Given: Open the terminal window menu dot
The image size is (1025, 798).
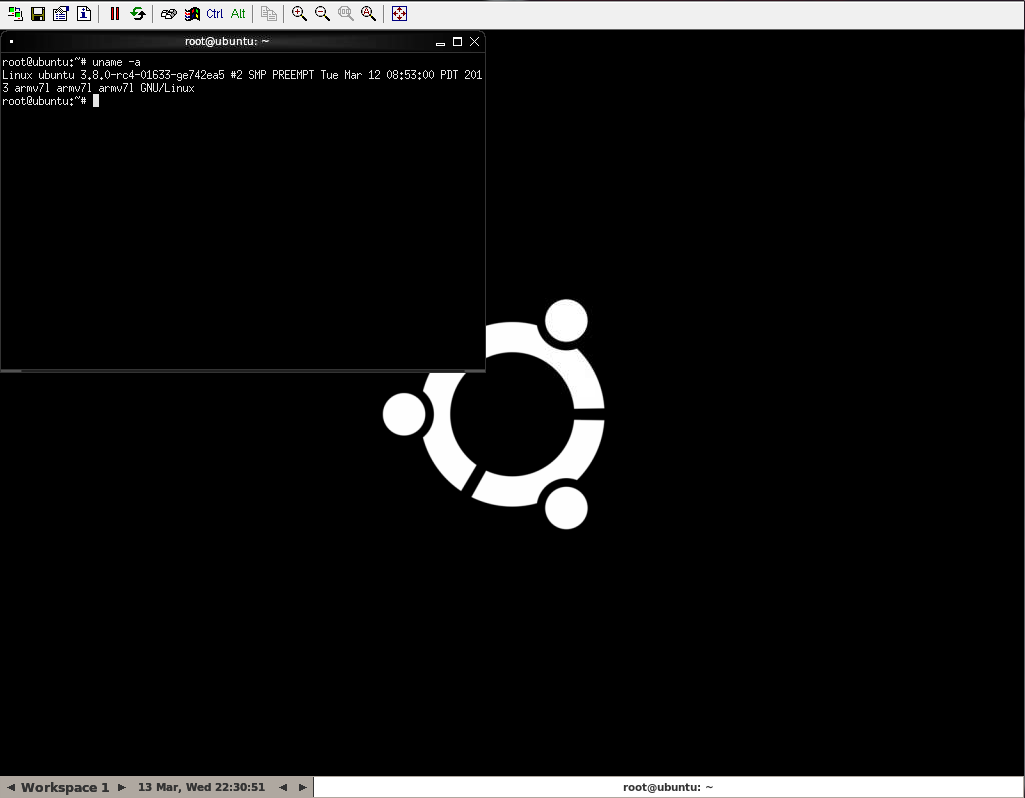Looking at the screenshot, I should point(12,42).
